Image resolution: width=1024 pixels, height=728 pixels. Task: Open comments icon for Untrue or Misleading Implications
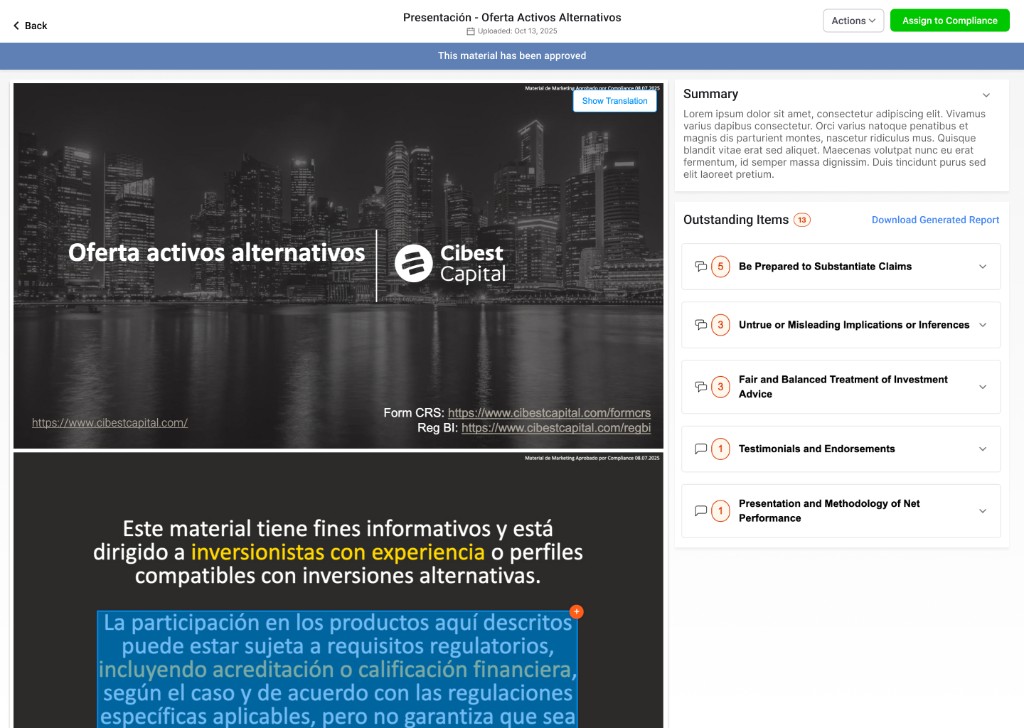pos(701,325)
